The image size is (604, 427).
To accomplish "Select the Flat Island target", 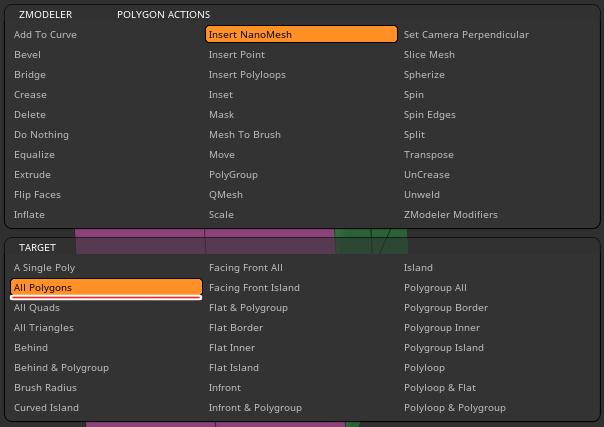I will 234,368.
